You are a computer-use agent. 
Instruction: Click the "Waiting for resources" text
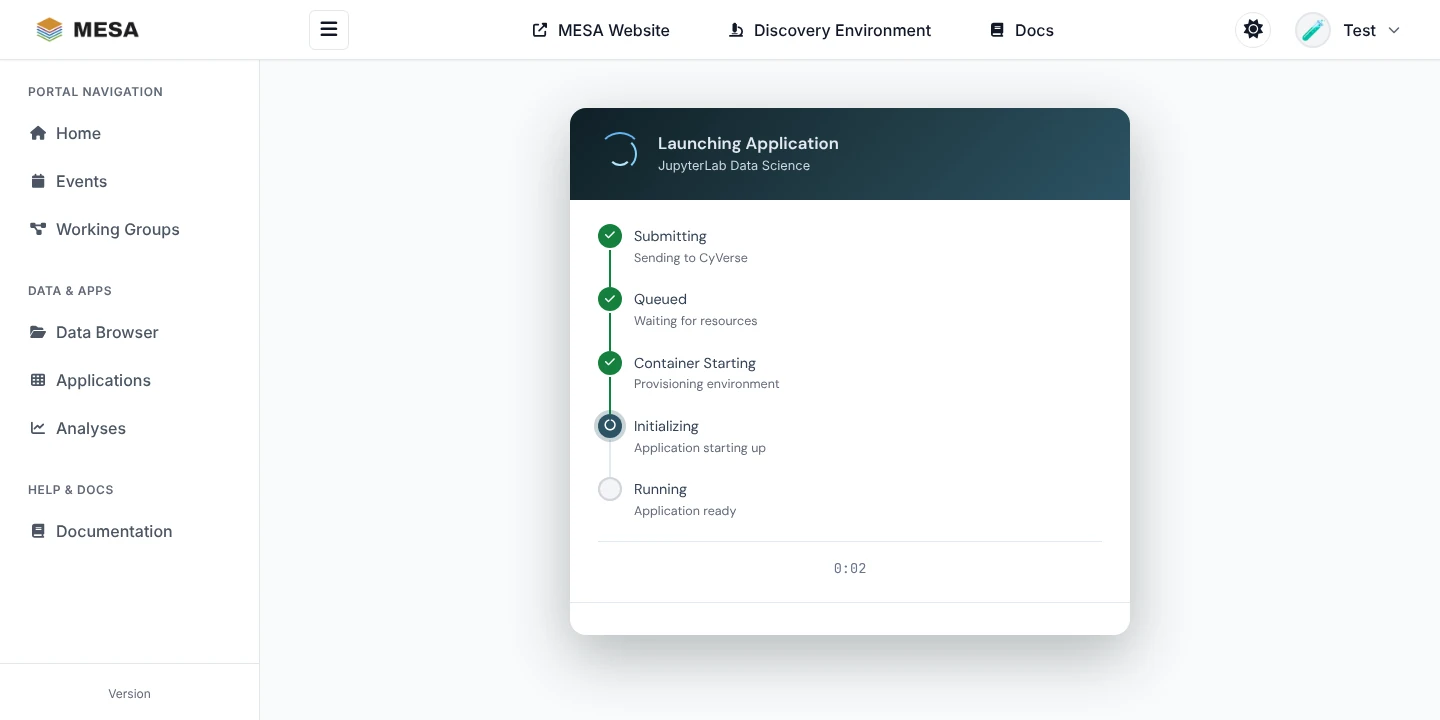pyautogui.click(x=696, y=321)
